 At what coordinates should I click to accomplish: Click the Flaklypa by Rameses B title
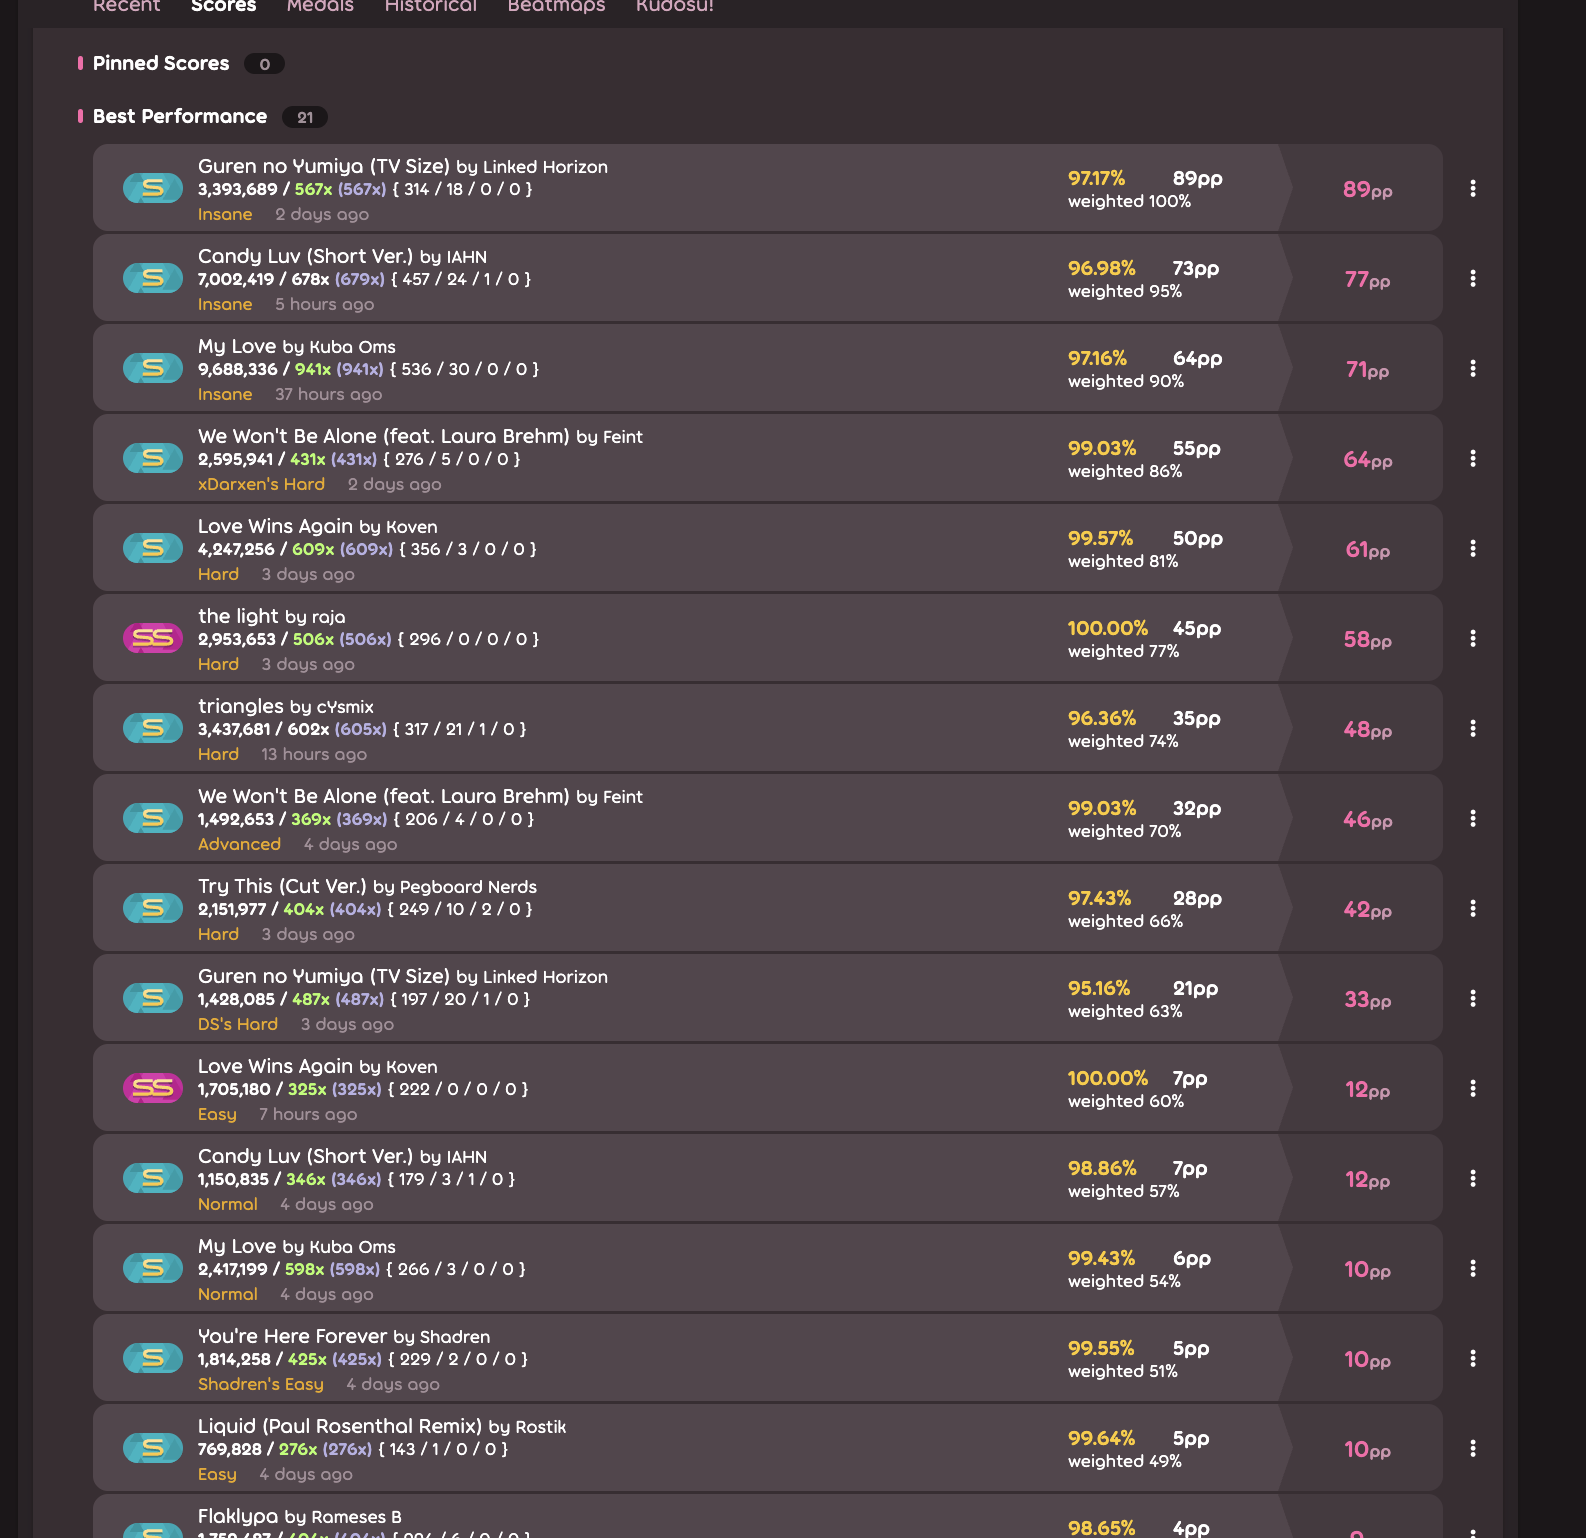(x=299, y=1516)
